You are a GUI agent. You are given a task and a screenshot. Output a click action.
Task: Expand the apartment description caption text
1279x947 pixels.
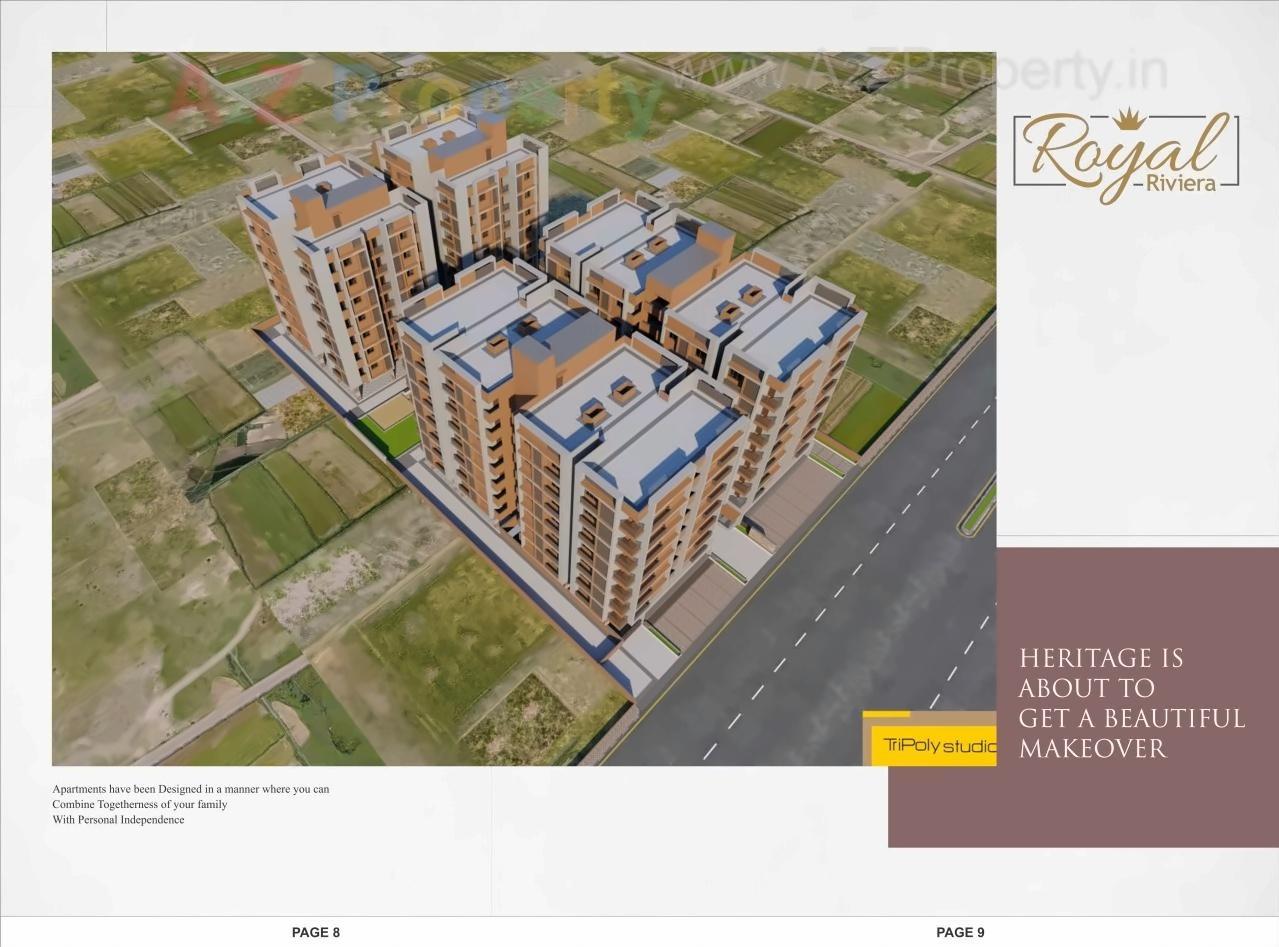[x=190, y=803]
